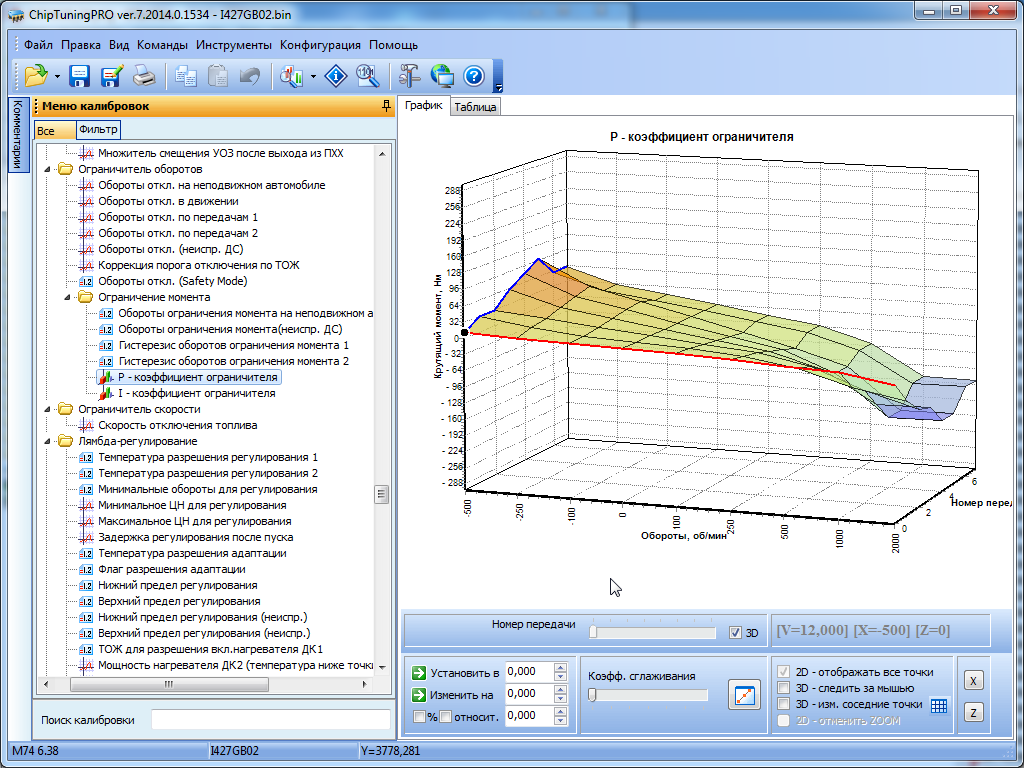Switch to the 'Таблица' tab
The height and width of the screenshot is (768, 1024).
click(475, 107)
